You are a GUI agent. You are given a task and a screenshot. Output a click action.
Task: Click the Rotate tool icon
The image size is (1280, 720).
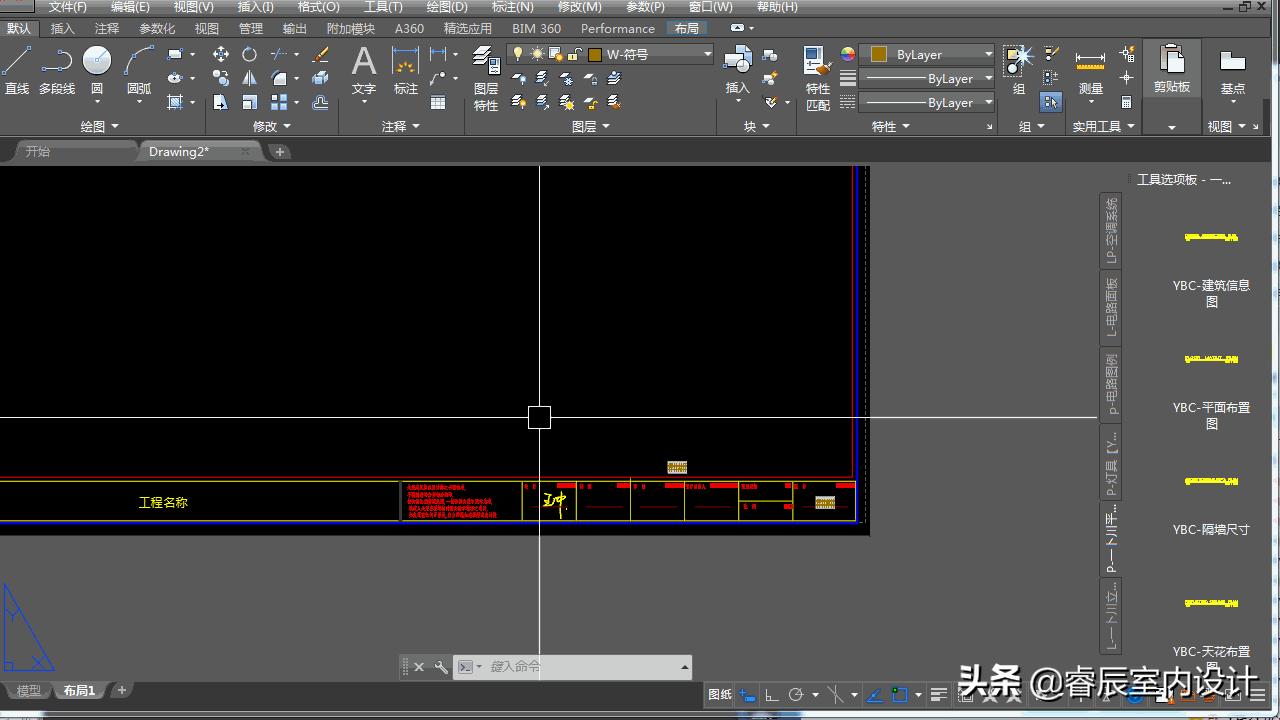pos(249,54)
